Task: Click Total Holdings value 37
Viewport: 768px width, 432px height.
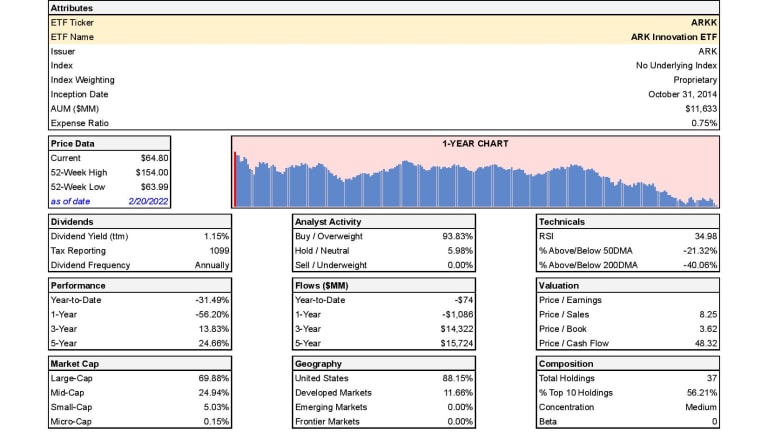Action: coord(712,378)
